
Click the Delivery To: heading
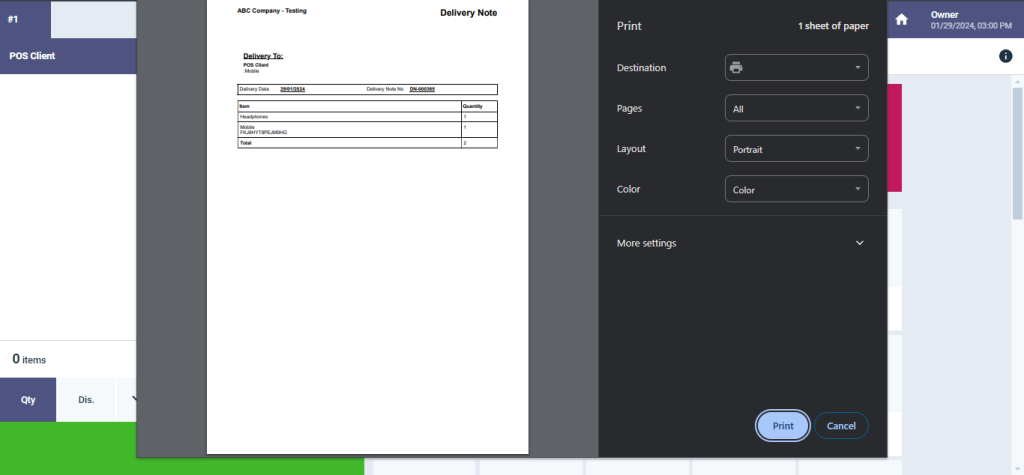click(x=263, y=57)
